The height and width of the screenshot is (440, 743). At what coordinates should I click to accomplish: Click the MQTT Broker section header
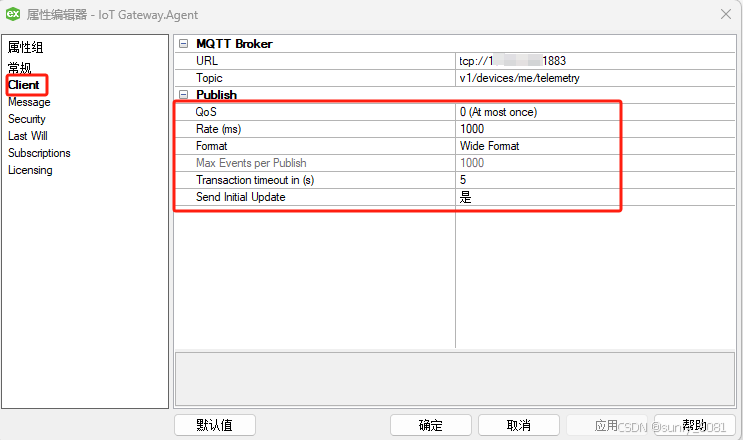tap(234, 44)
